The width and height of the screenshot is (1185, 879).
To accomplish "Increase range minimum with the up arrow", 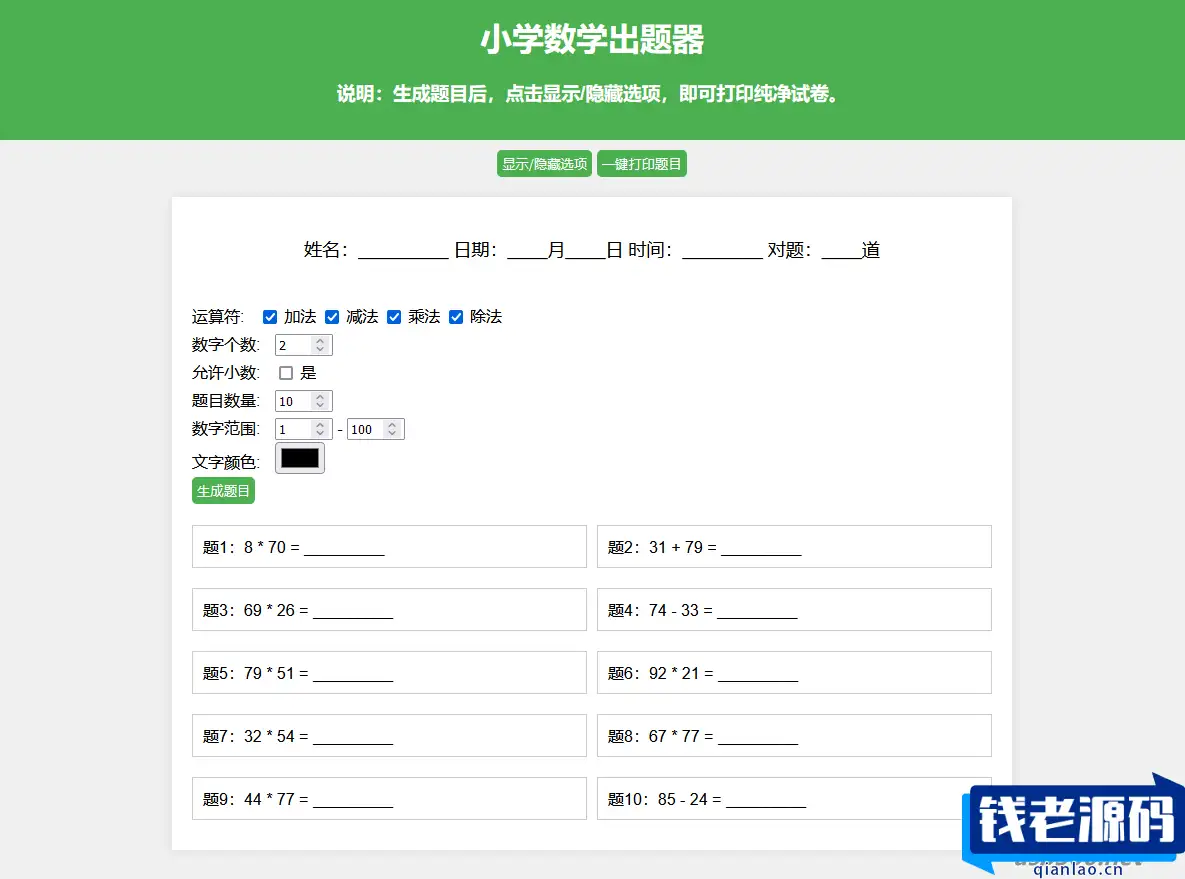I will tap(320, 425).
